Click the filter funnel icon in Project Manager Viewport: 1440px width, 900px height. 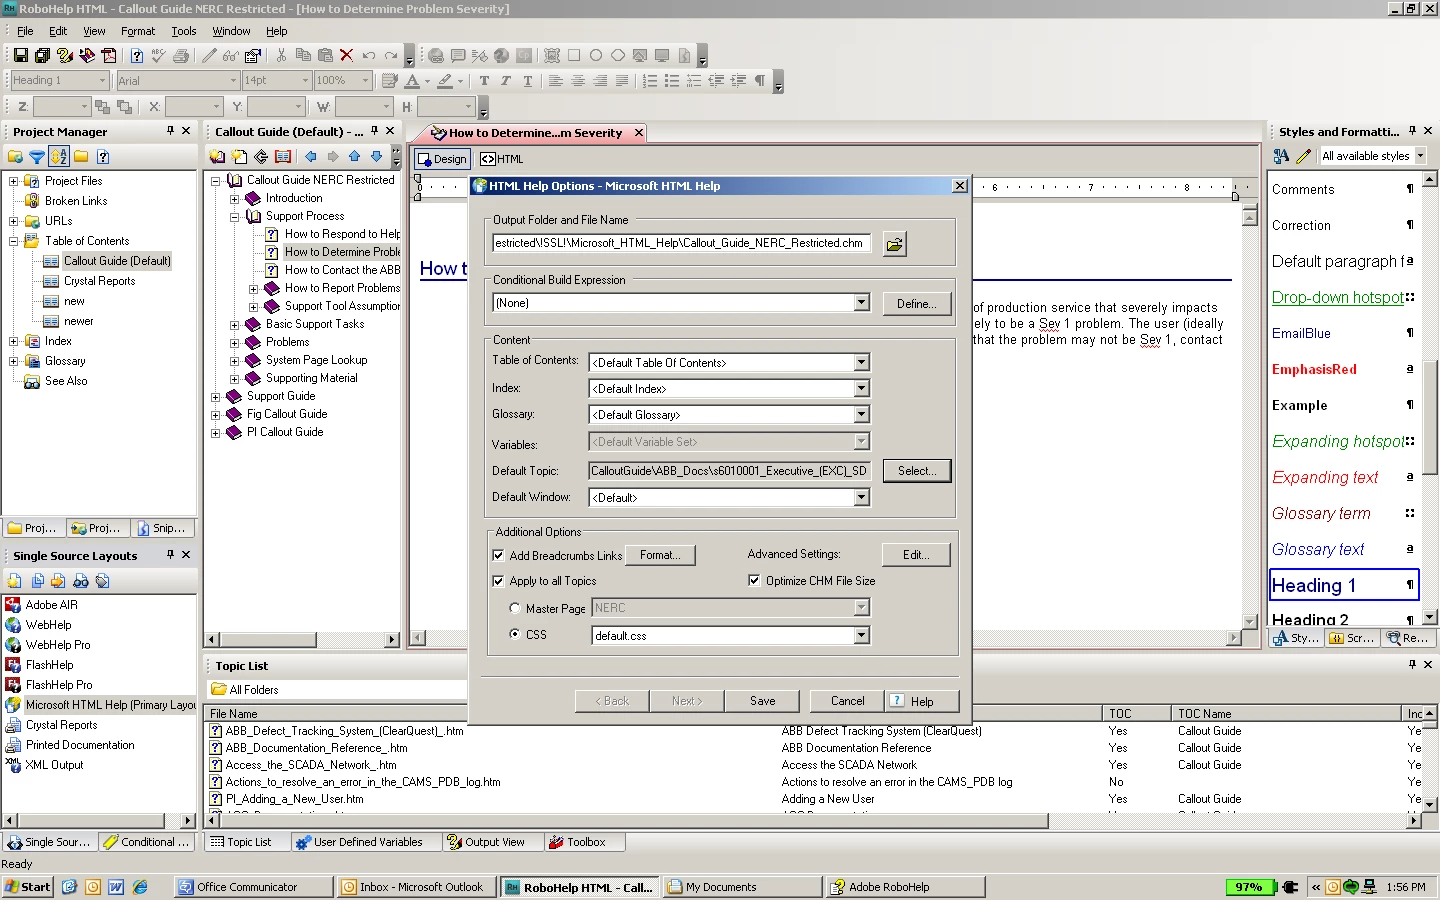tap(37, 157)
